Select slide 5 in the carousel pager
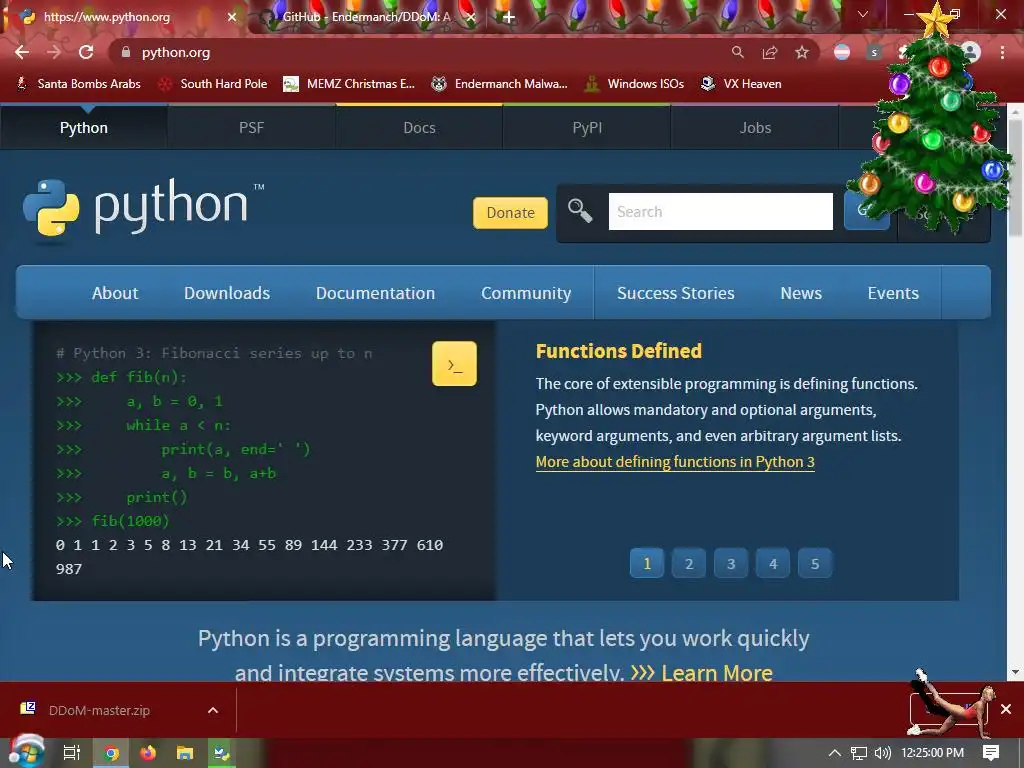Image resolution: width=1024 pixels, height=768 pixels. click(814, 564)
